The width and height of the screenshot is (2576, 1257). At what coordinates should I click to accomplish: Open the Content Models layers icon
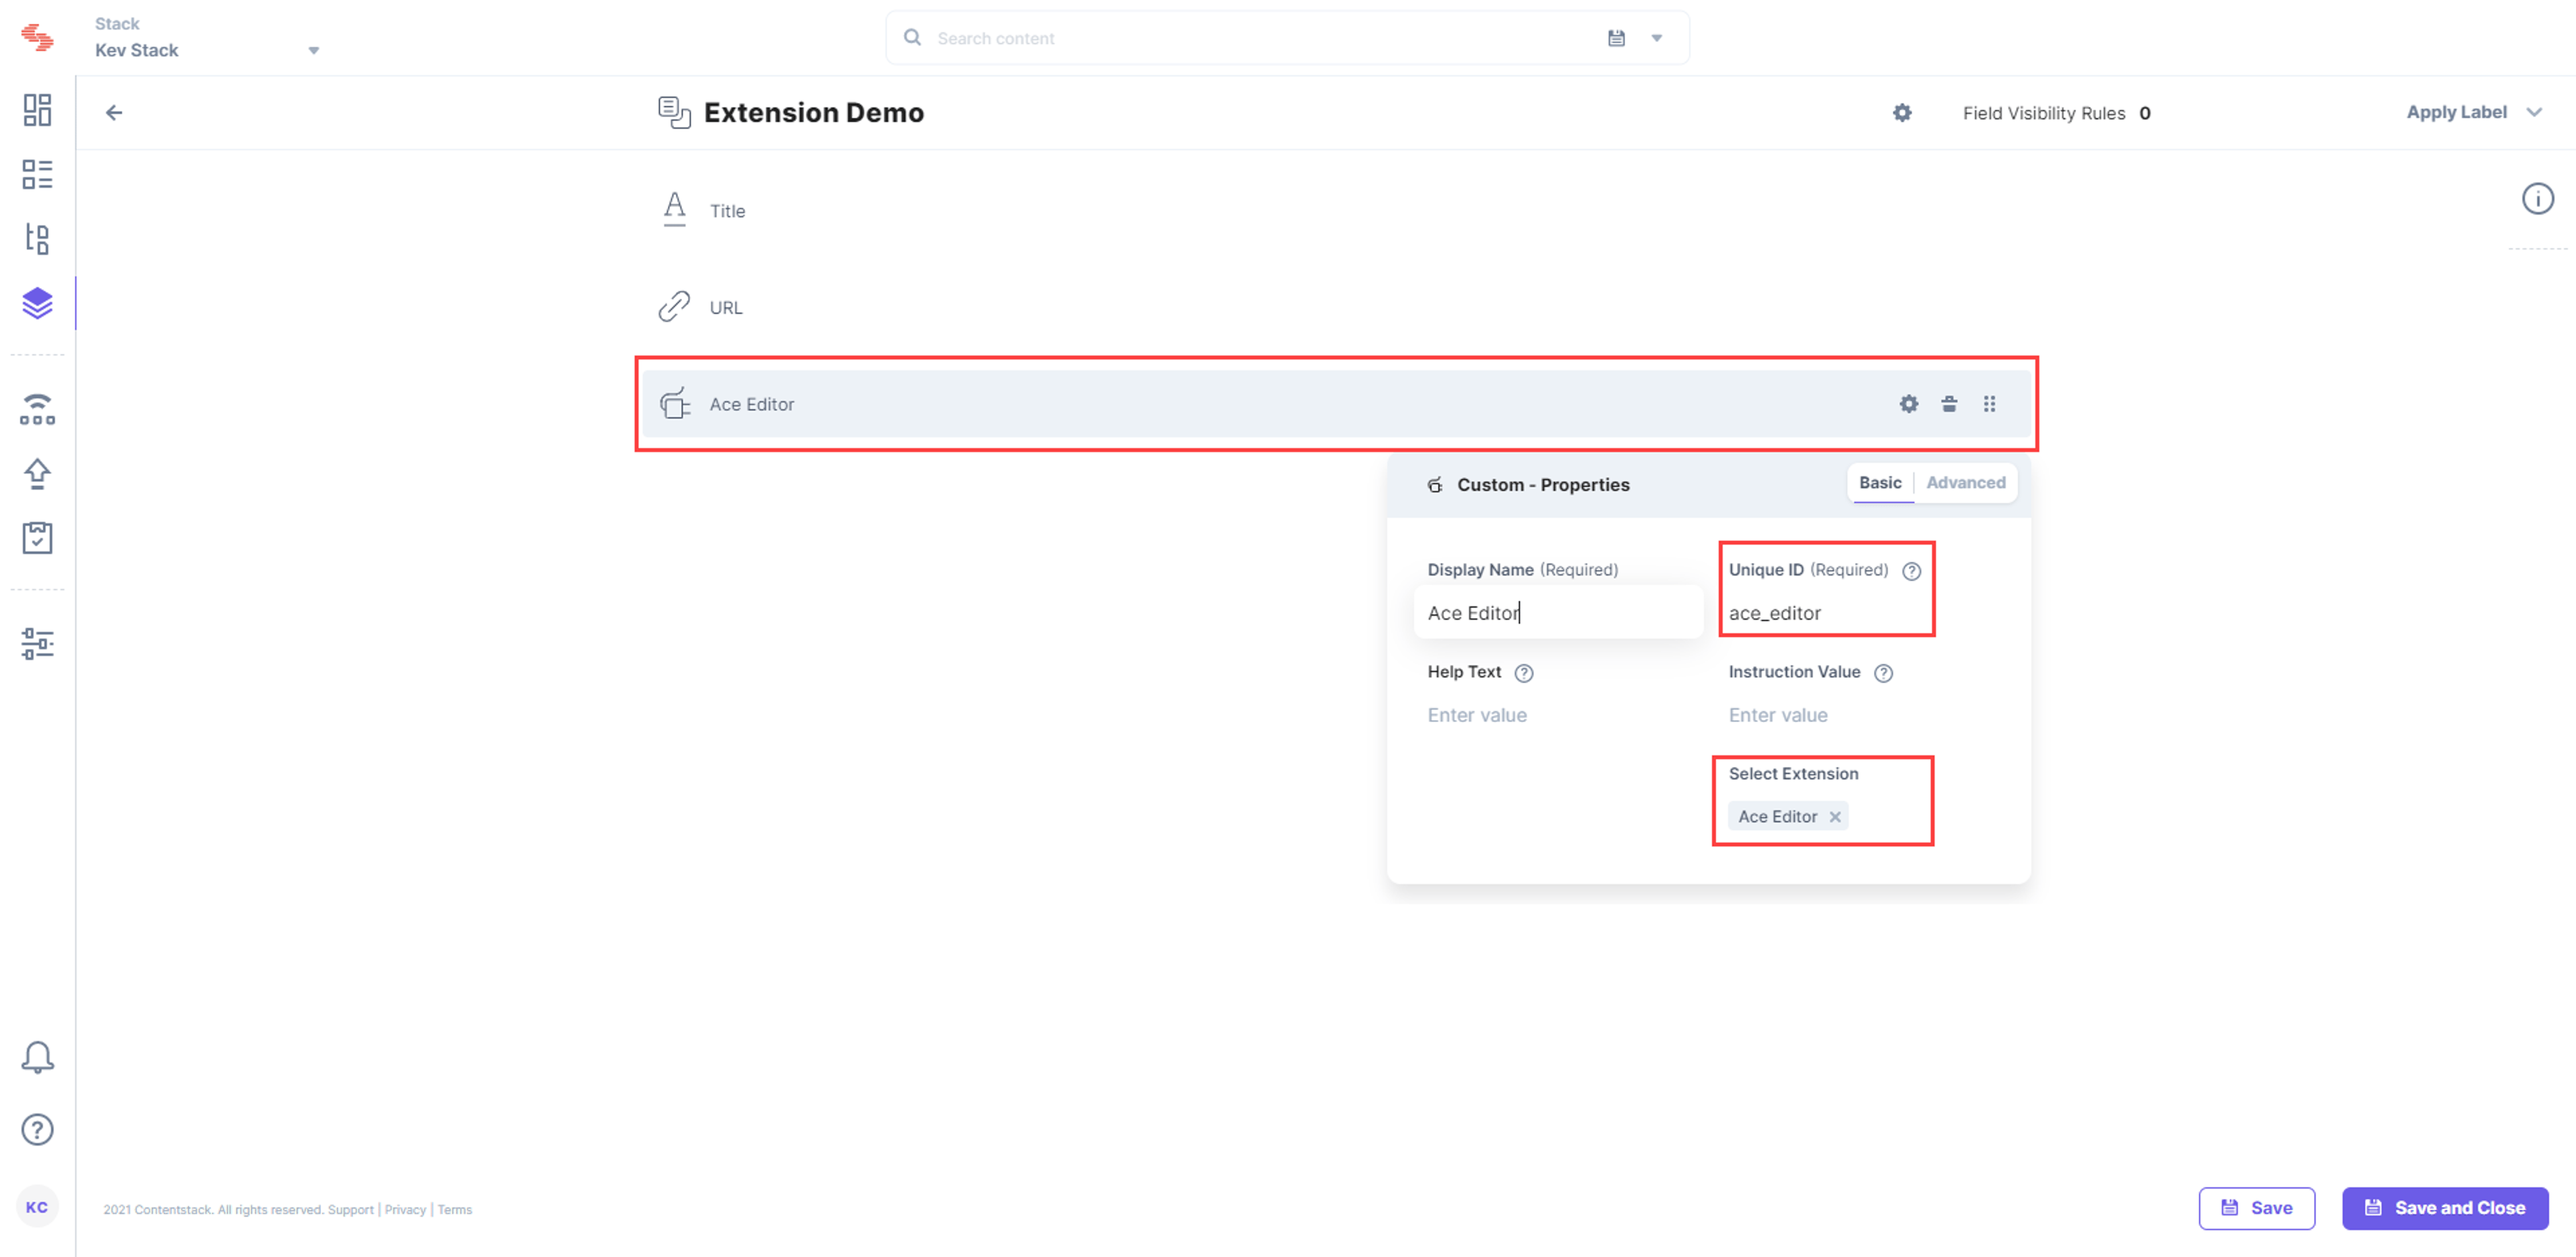coord(37,303)
